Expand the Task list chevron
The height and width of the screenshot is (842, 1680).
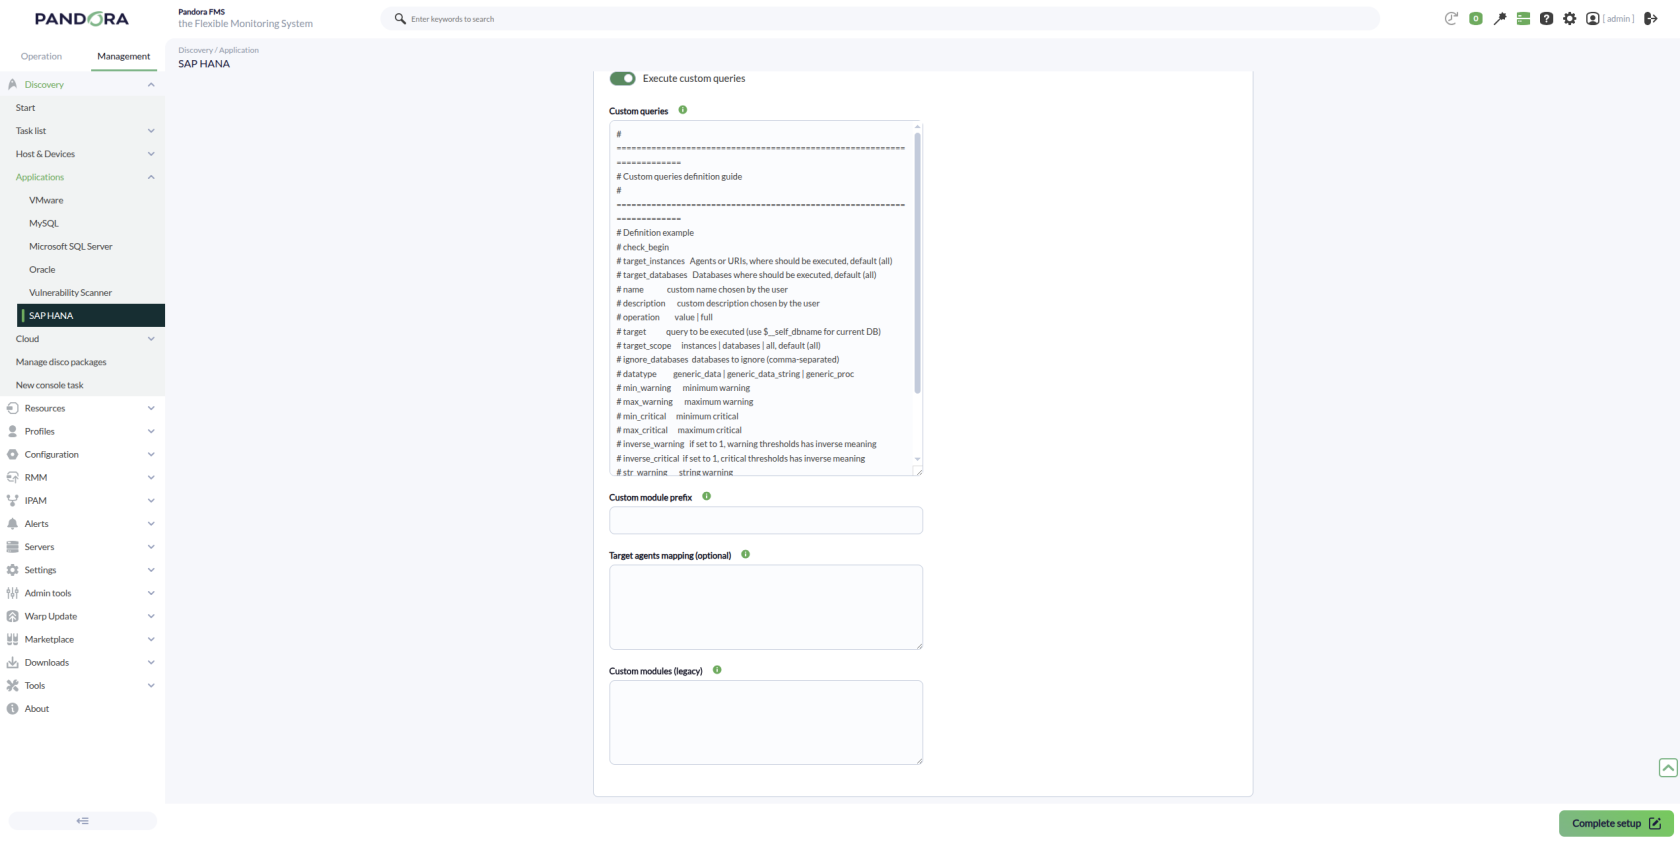151,131
